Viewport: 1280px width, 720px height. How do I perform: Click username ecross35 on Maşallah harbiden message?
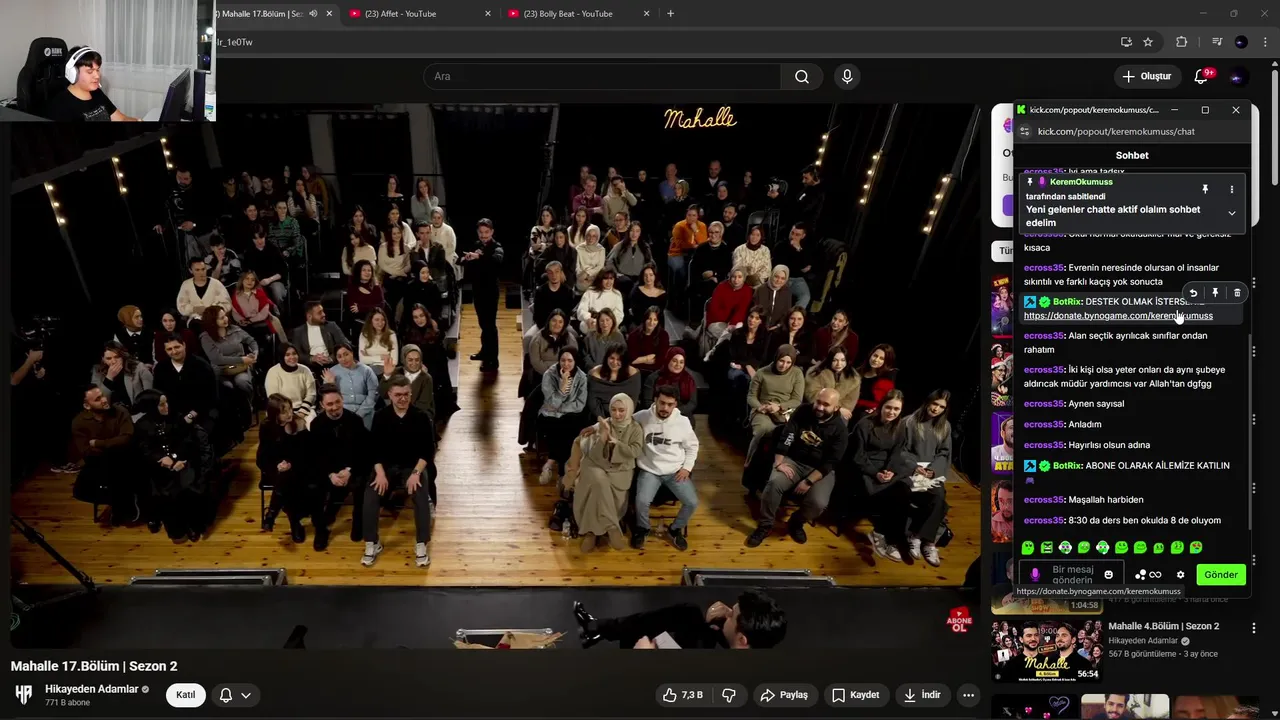pos(1044,500)
